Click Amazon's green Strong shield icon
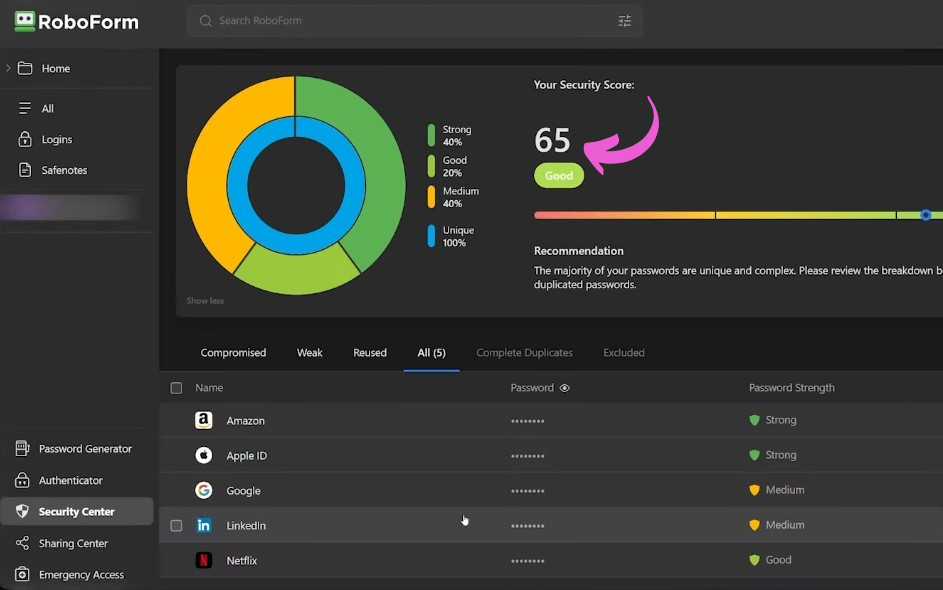Image resolution: width=943 pixels, height=590 pixels. point(754,420)
